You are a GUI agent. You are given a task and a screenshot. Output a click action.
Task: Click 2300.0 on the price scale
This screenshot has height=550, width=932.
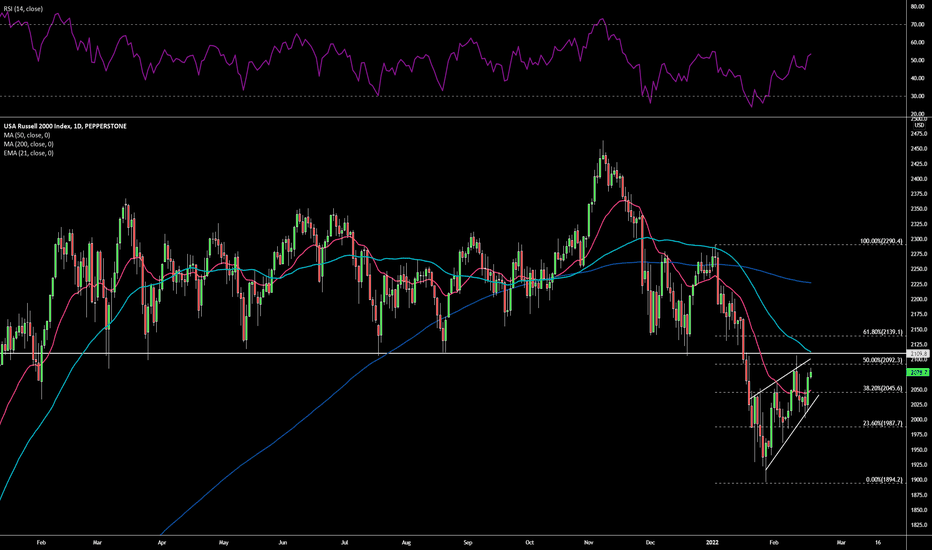[x=919, y=239]
